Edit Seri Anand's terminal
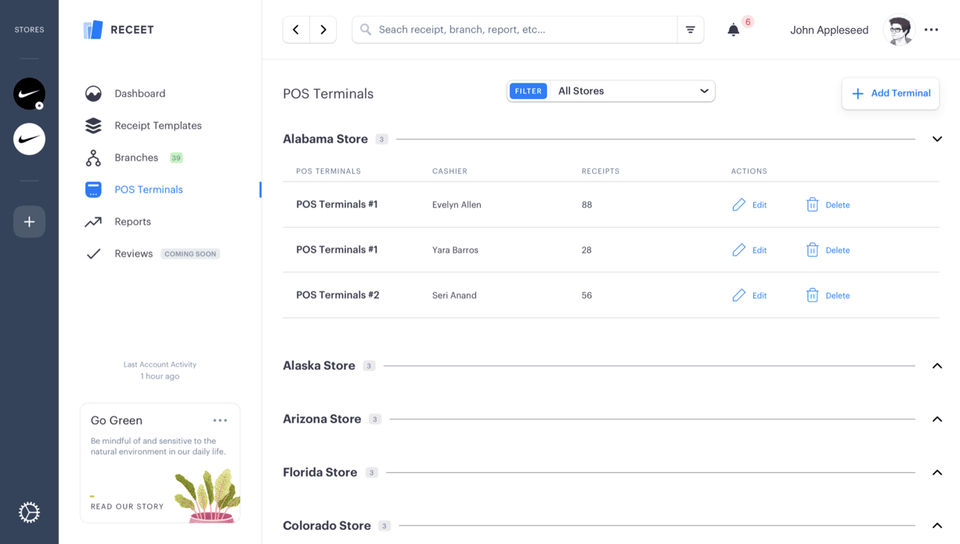 tap(749, 296)
